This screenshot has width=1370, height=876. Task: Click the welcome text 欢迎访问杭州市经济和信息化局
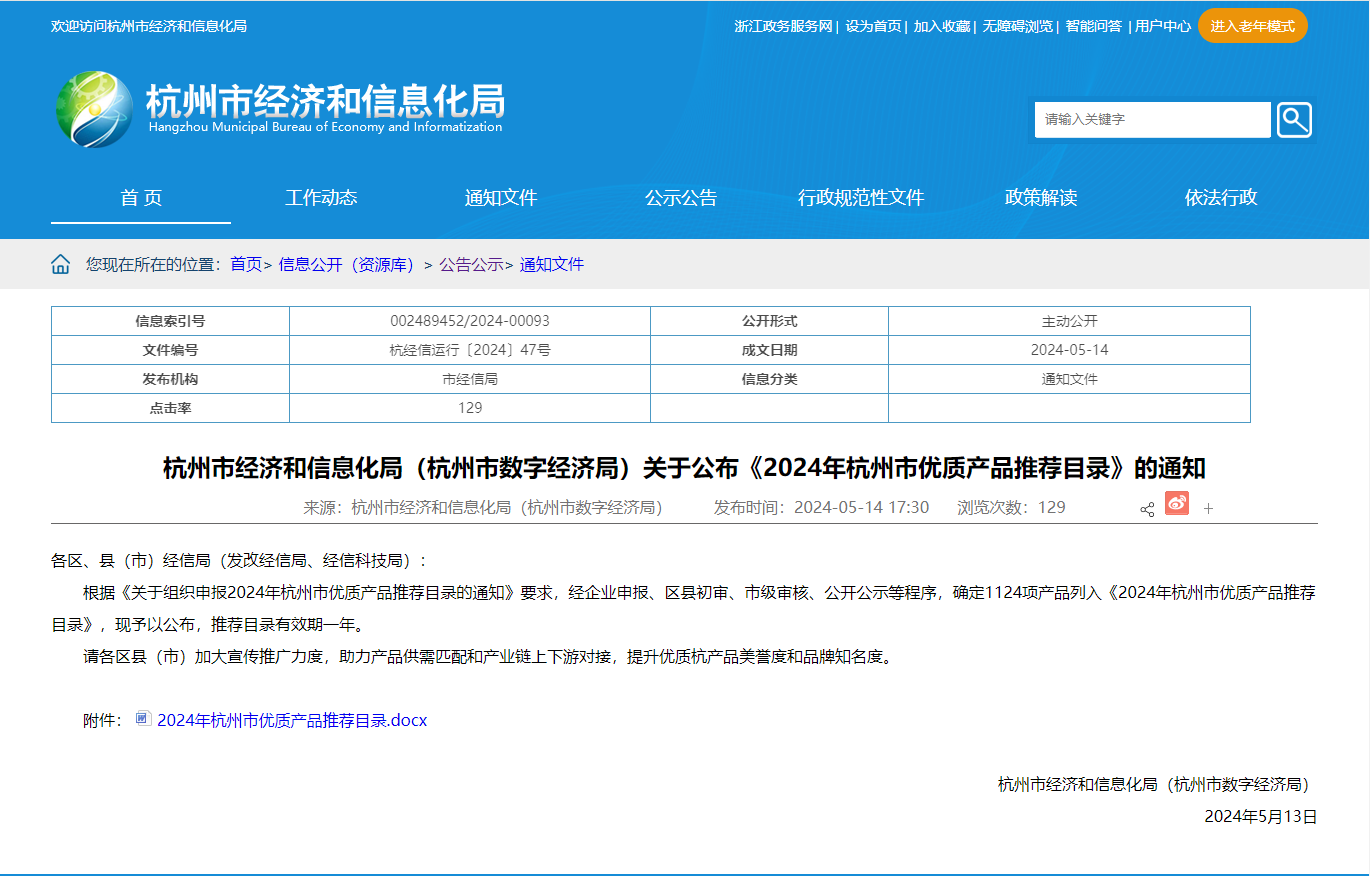tap(149, 26)
